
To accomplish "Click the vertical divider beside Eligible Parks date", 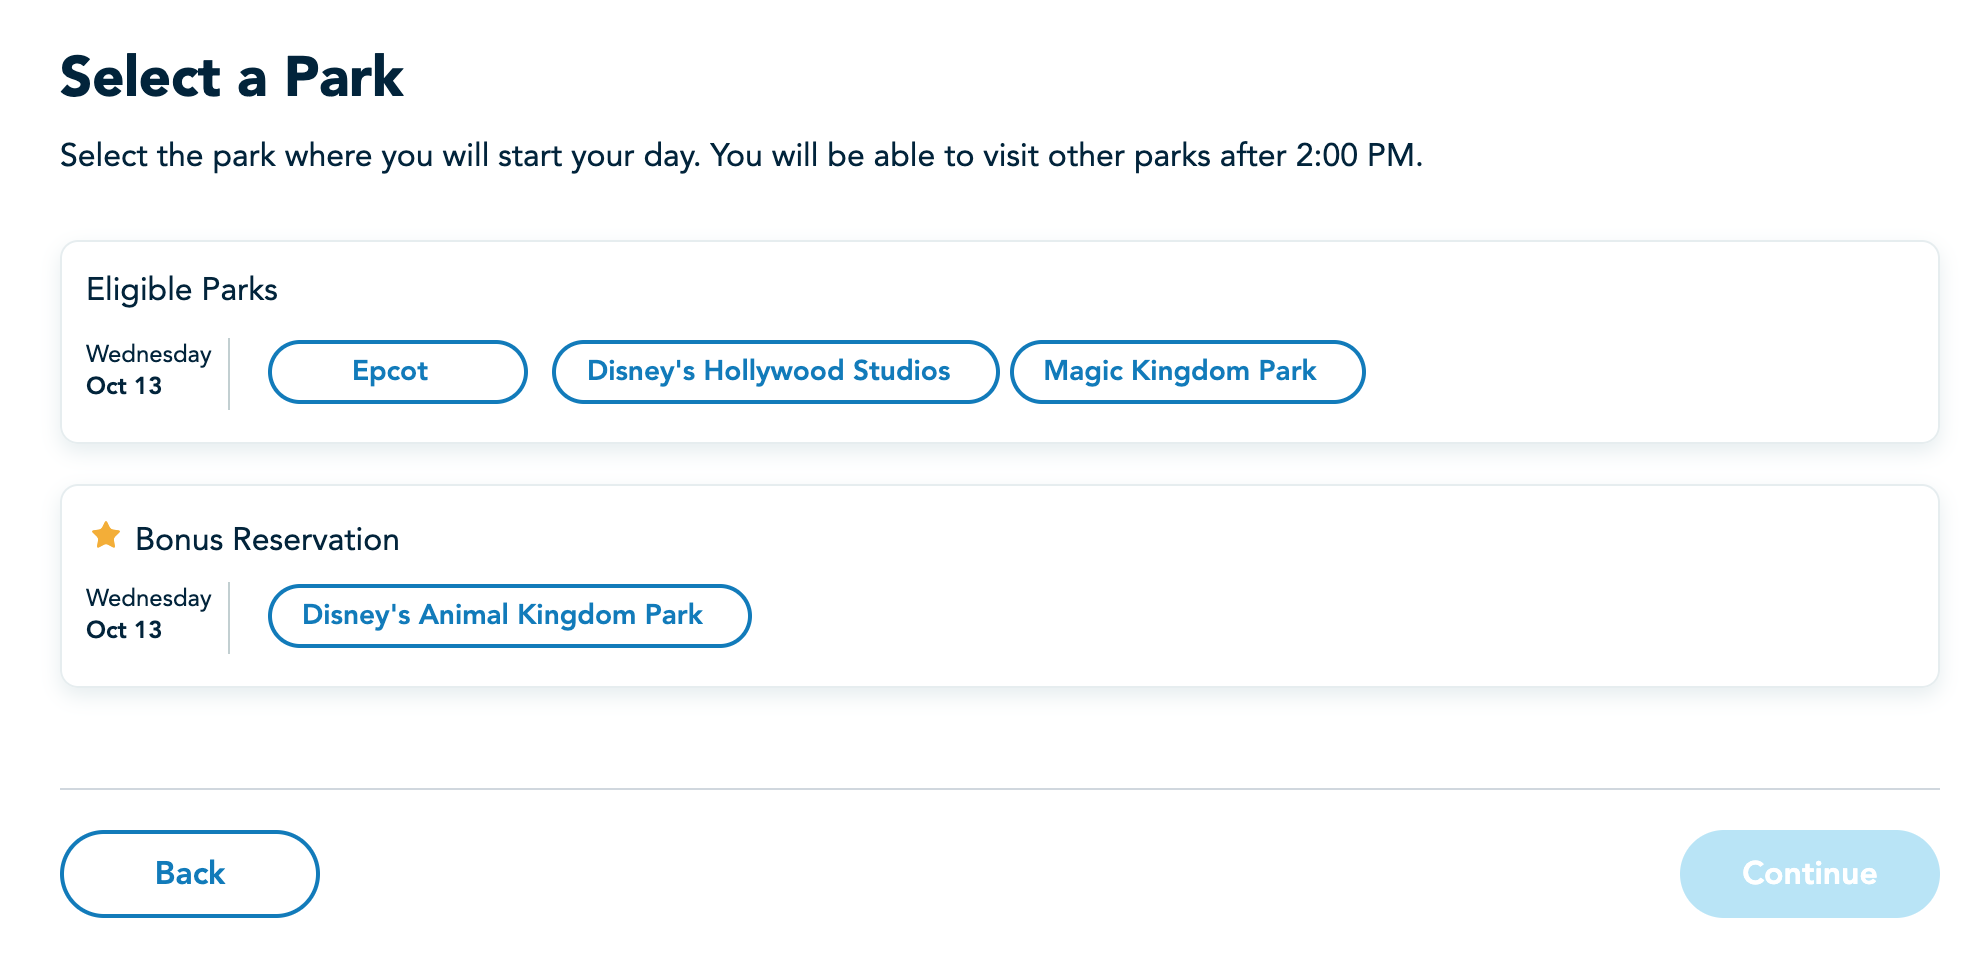I will pos(229,373).
